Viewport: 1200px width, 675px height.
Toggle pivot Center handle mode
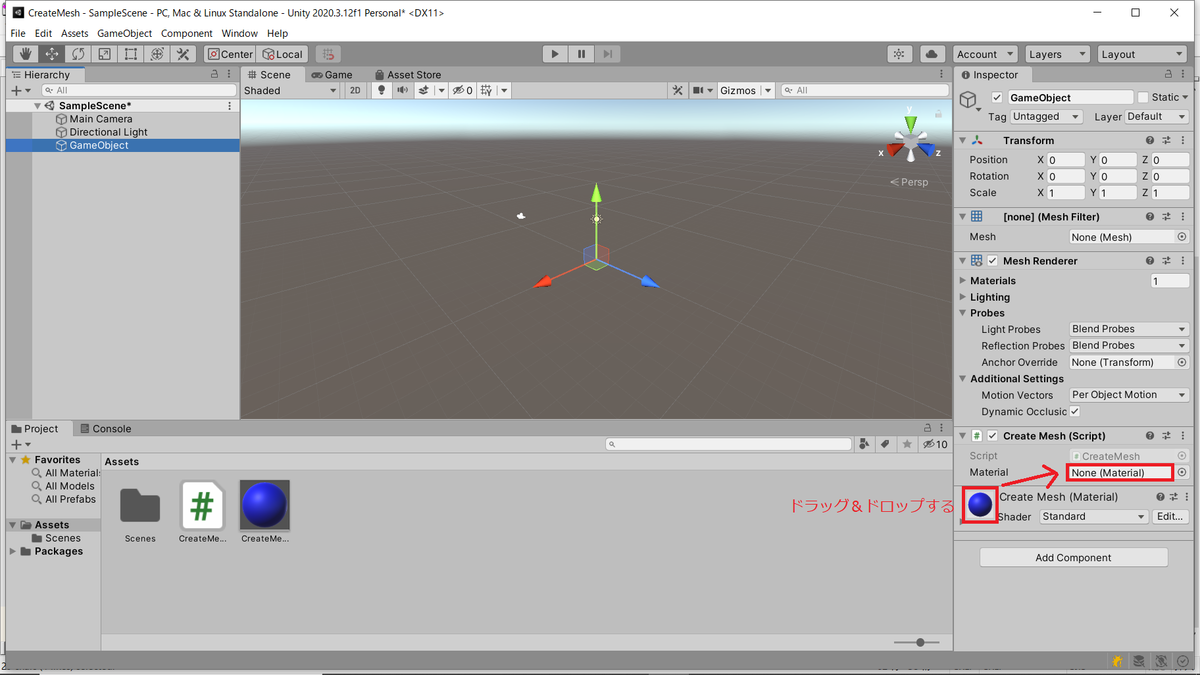pos(230,54)
